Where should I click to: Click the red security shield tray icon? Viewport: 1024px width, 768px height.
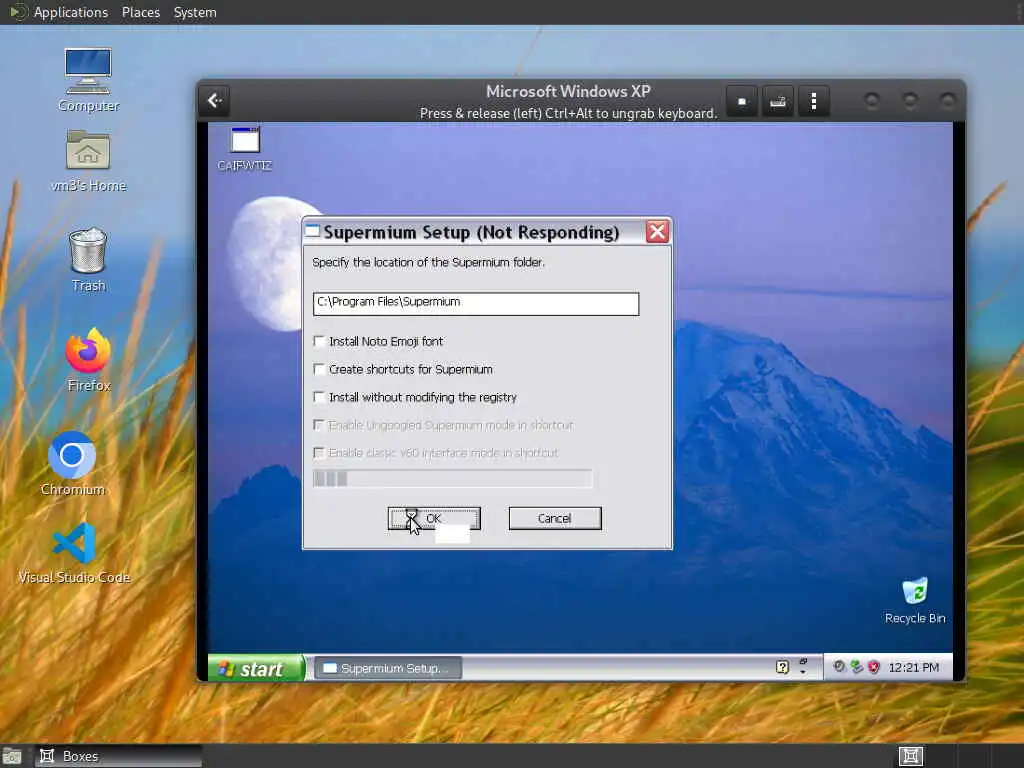[874, 667]
